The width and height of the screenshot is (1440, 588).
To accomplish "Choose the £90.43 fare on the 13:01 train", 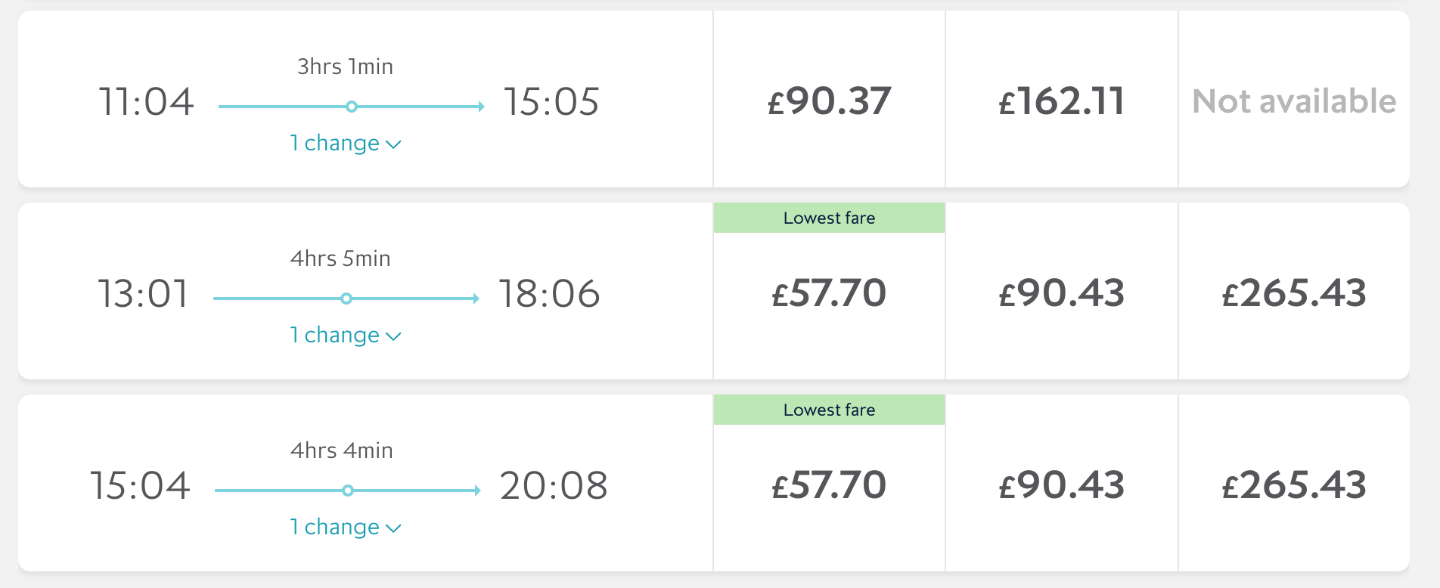I will (x=1062, y=293).
